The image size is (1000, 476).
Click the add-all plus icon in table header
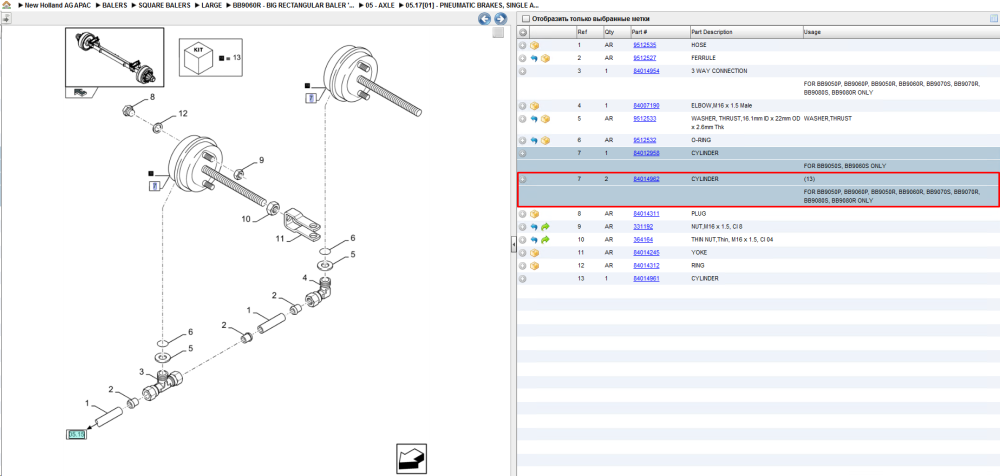(522, 32)
